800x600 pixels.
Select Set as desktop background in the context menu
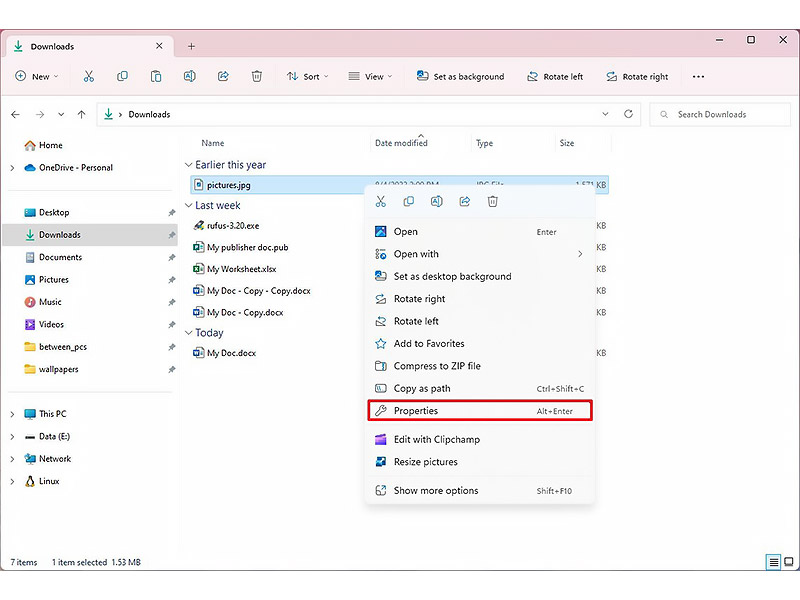click(480, 277)
